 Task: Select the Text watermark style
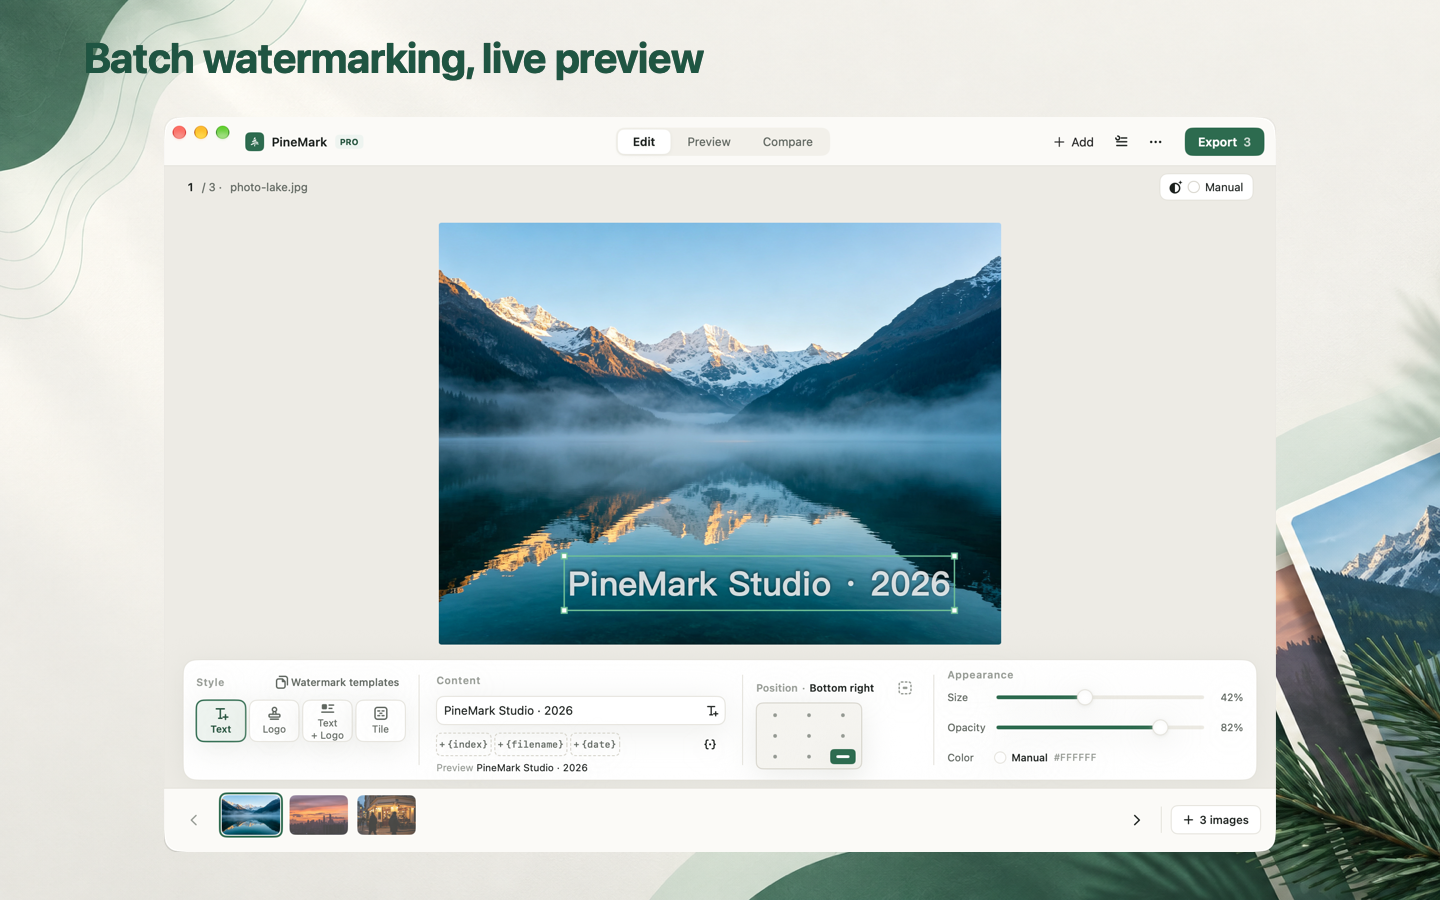click(x=221, y=721)
